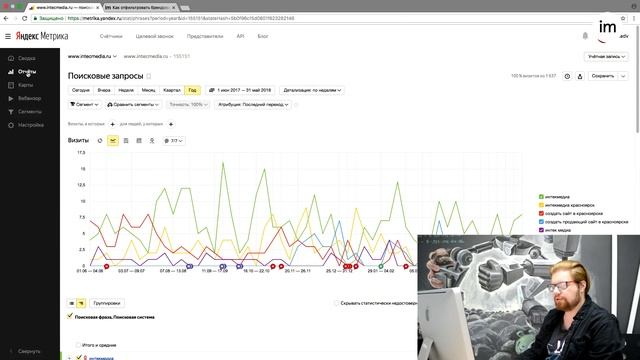Open Сводка in the sidebar
Screen dimensions: 640x360
(27, 58)
